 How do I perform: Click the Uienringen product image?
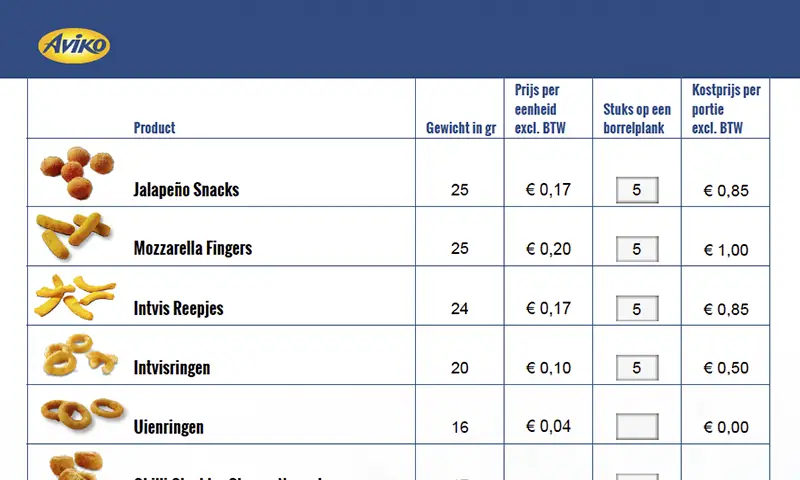81,411
